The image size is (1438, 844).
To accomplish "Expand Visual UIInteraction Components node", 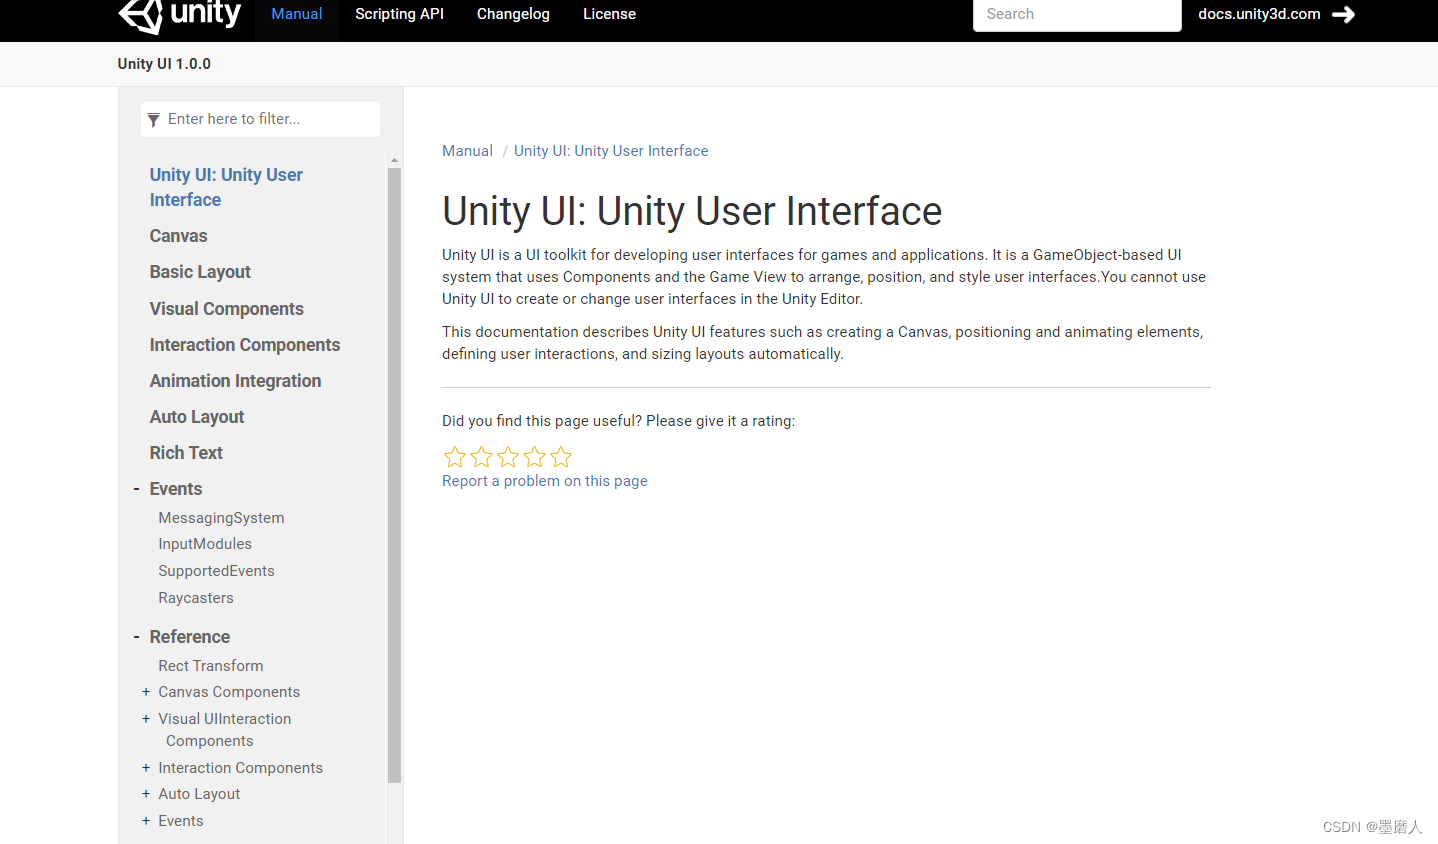I will pos(146,719).
